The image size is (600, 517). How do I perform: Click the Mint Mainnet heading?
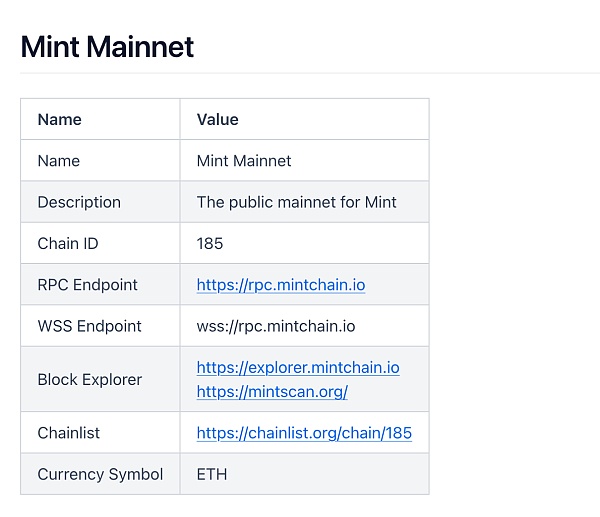pyautogui.click(x=107, y=47)
